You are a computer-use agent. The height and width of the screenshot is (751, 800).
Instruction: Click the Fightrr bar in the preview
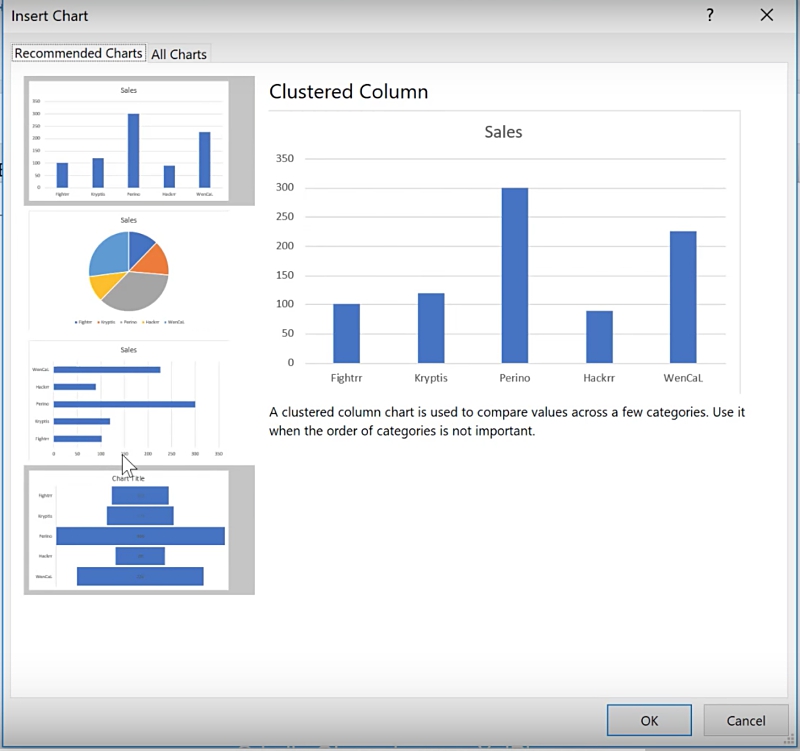[346, 333]
